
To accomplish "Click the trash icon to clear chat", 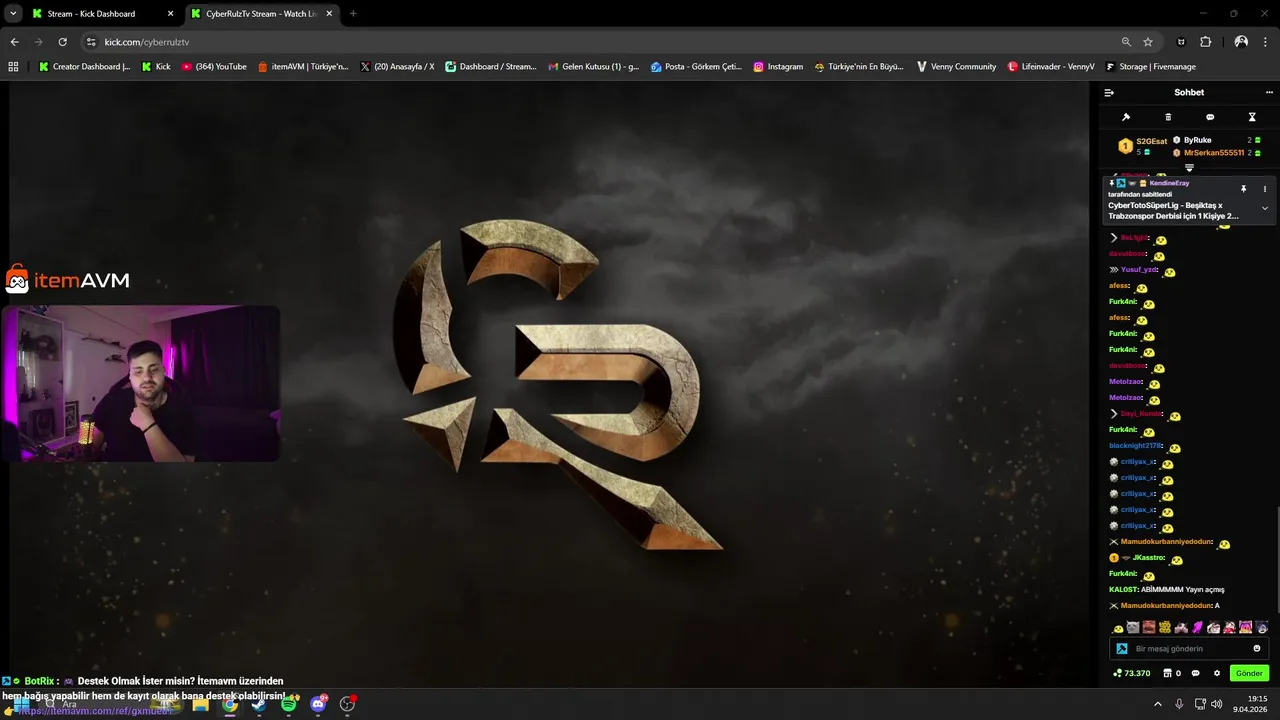I will pyautogui.click(x=1168, y=117).
